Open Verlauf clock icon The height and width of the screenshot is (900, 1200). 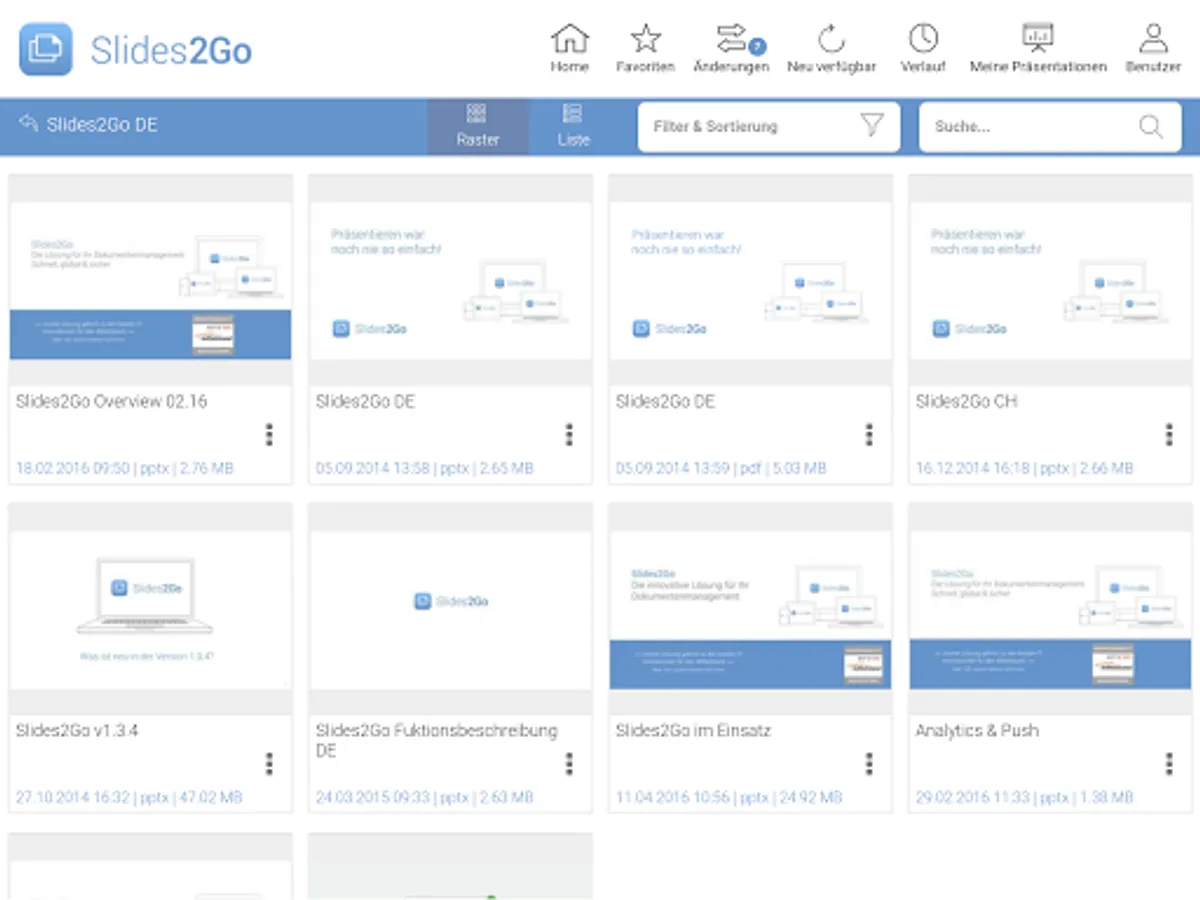click(923, 39)
